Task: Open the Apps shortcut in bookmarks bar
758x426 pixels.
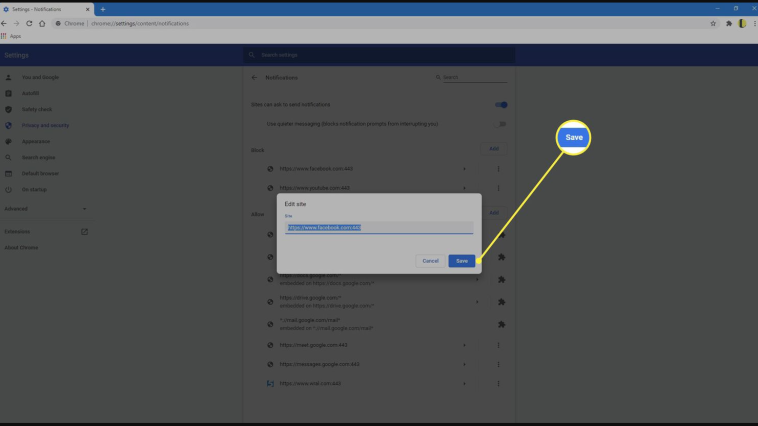Action: [x=11, y=36]
